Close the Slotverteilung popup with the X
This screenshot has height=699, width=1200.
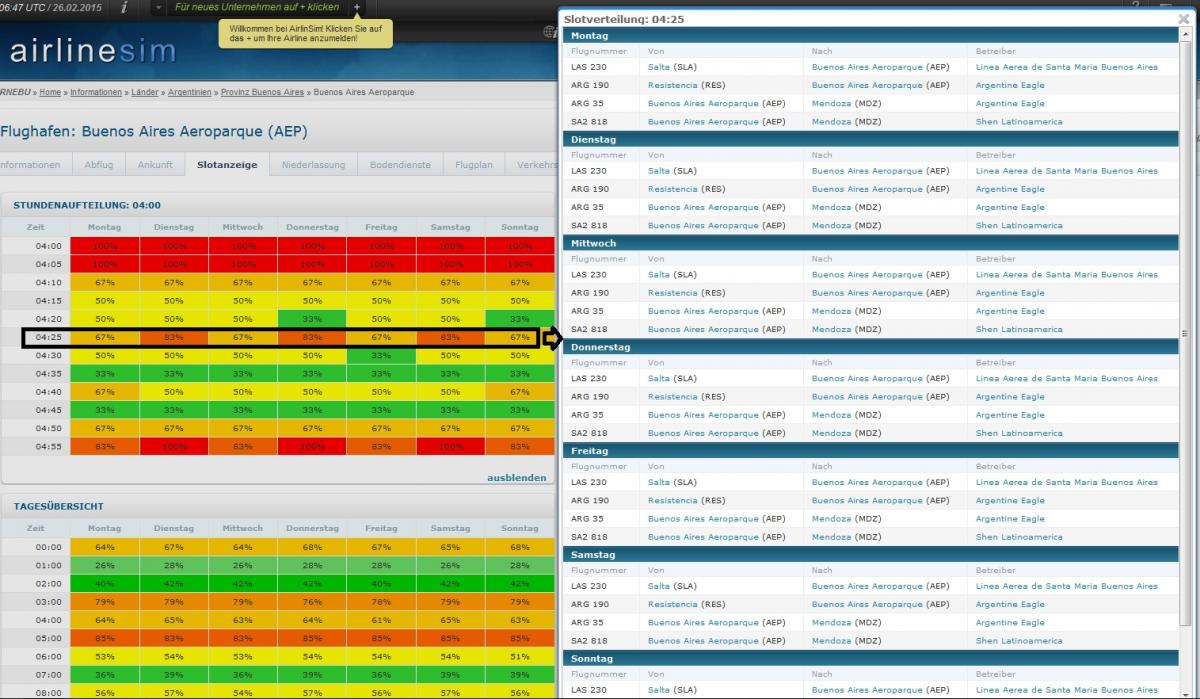point(1184,19)
